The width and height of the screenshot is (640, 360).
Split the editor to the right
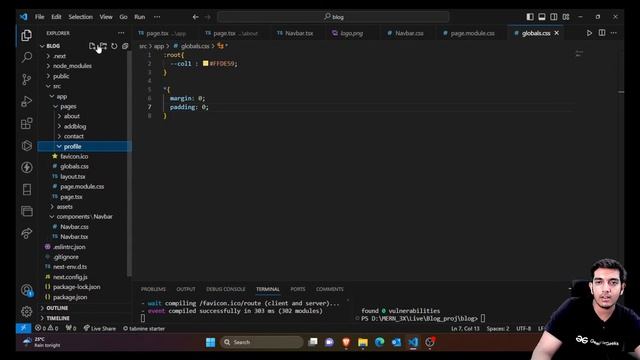coord(602,33)
